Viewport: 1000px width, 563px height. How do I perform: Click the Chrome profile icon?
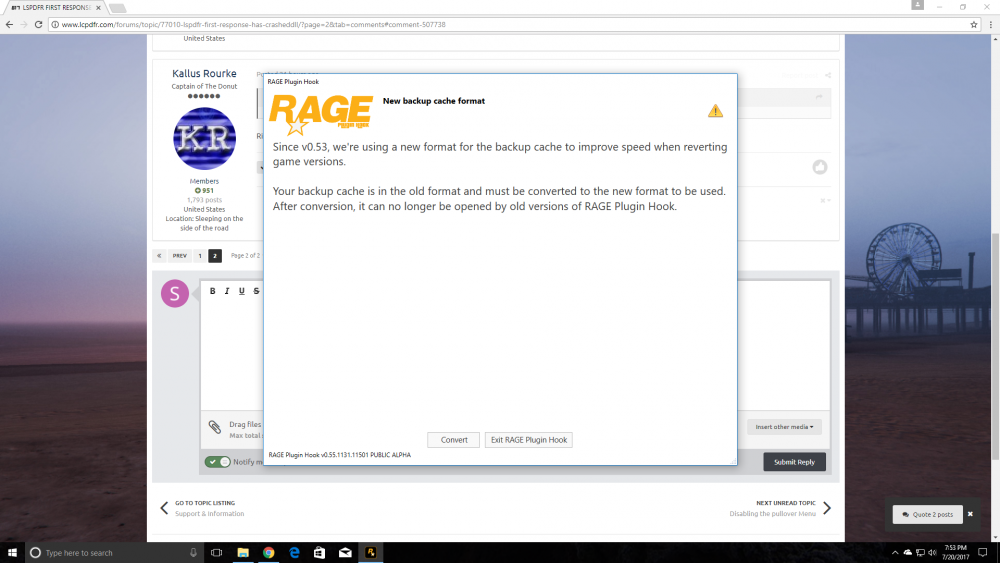(917, 5)
